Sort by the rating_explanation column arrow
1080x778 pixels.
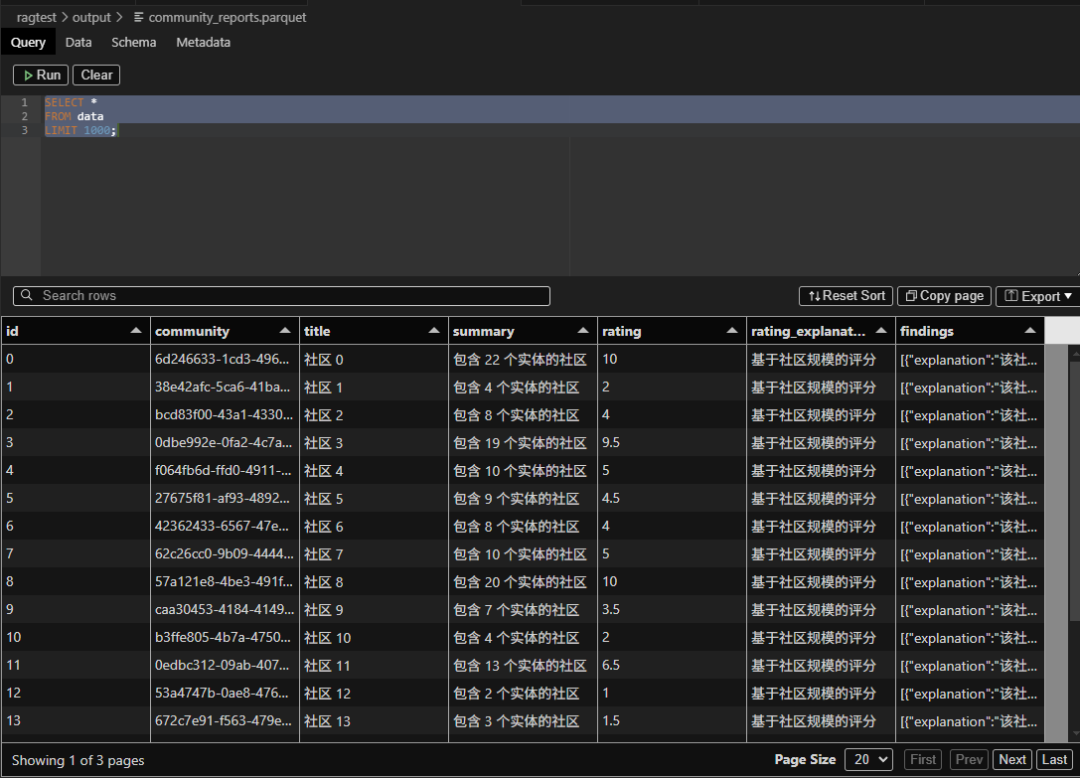click(x=881, y=331)
